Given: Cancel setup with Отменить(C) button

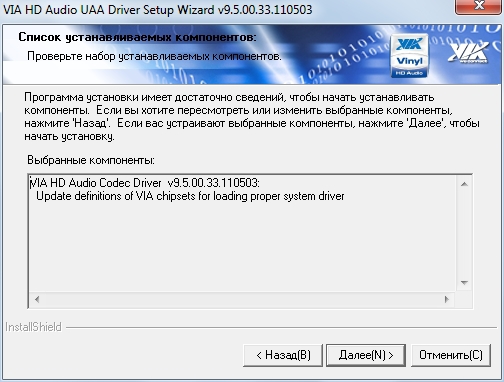Looking at the screenshot, I should (451, 355).
